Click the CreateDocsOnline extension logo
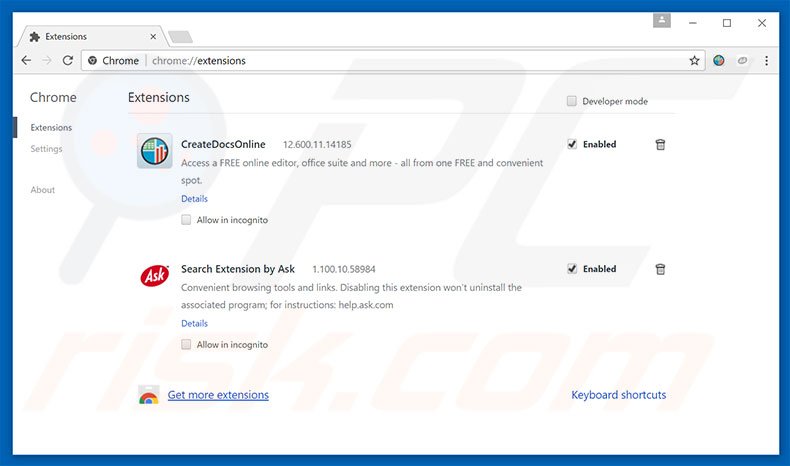Image resolution: width=790 pixels, height=466 pixels. pyautogui.click(x=155, y=151)
